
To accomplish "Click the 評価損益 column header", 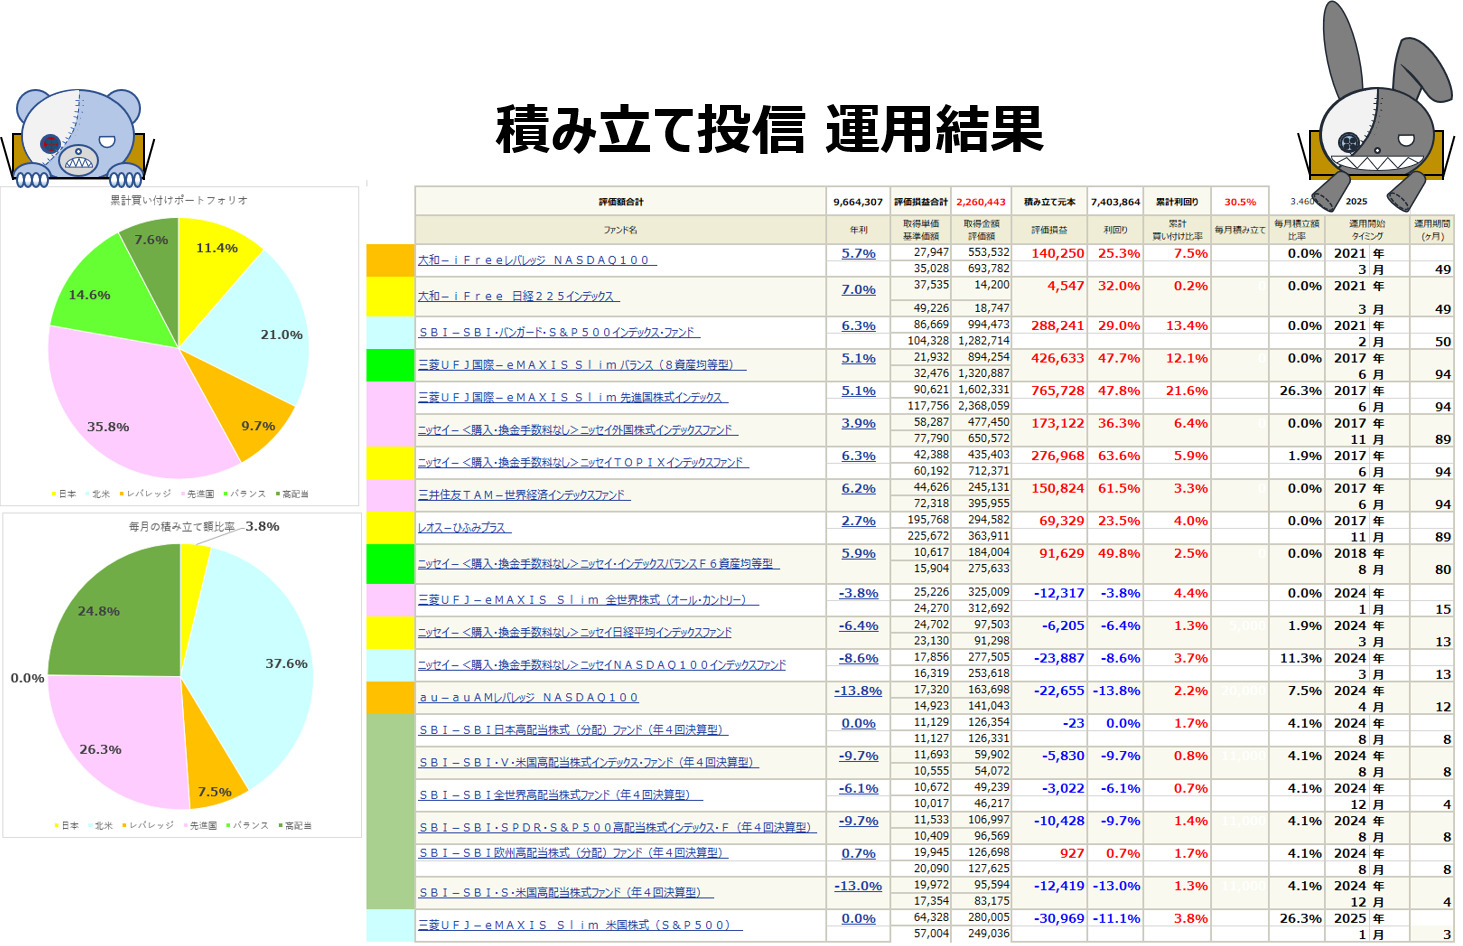I will tap(1049, 230).
